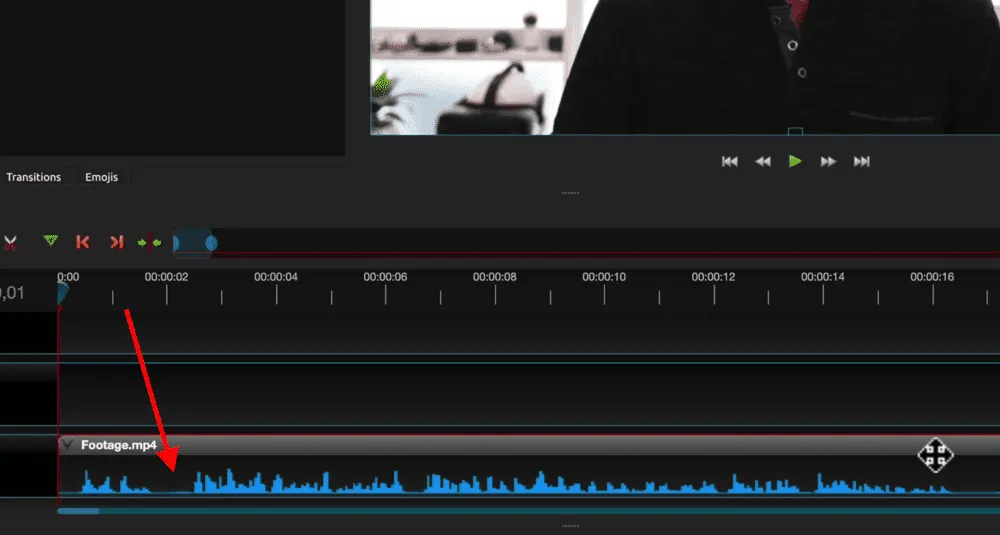Center timeline on the playhead
The image size is (1000, 535).
149,242
